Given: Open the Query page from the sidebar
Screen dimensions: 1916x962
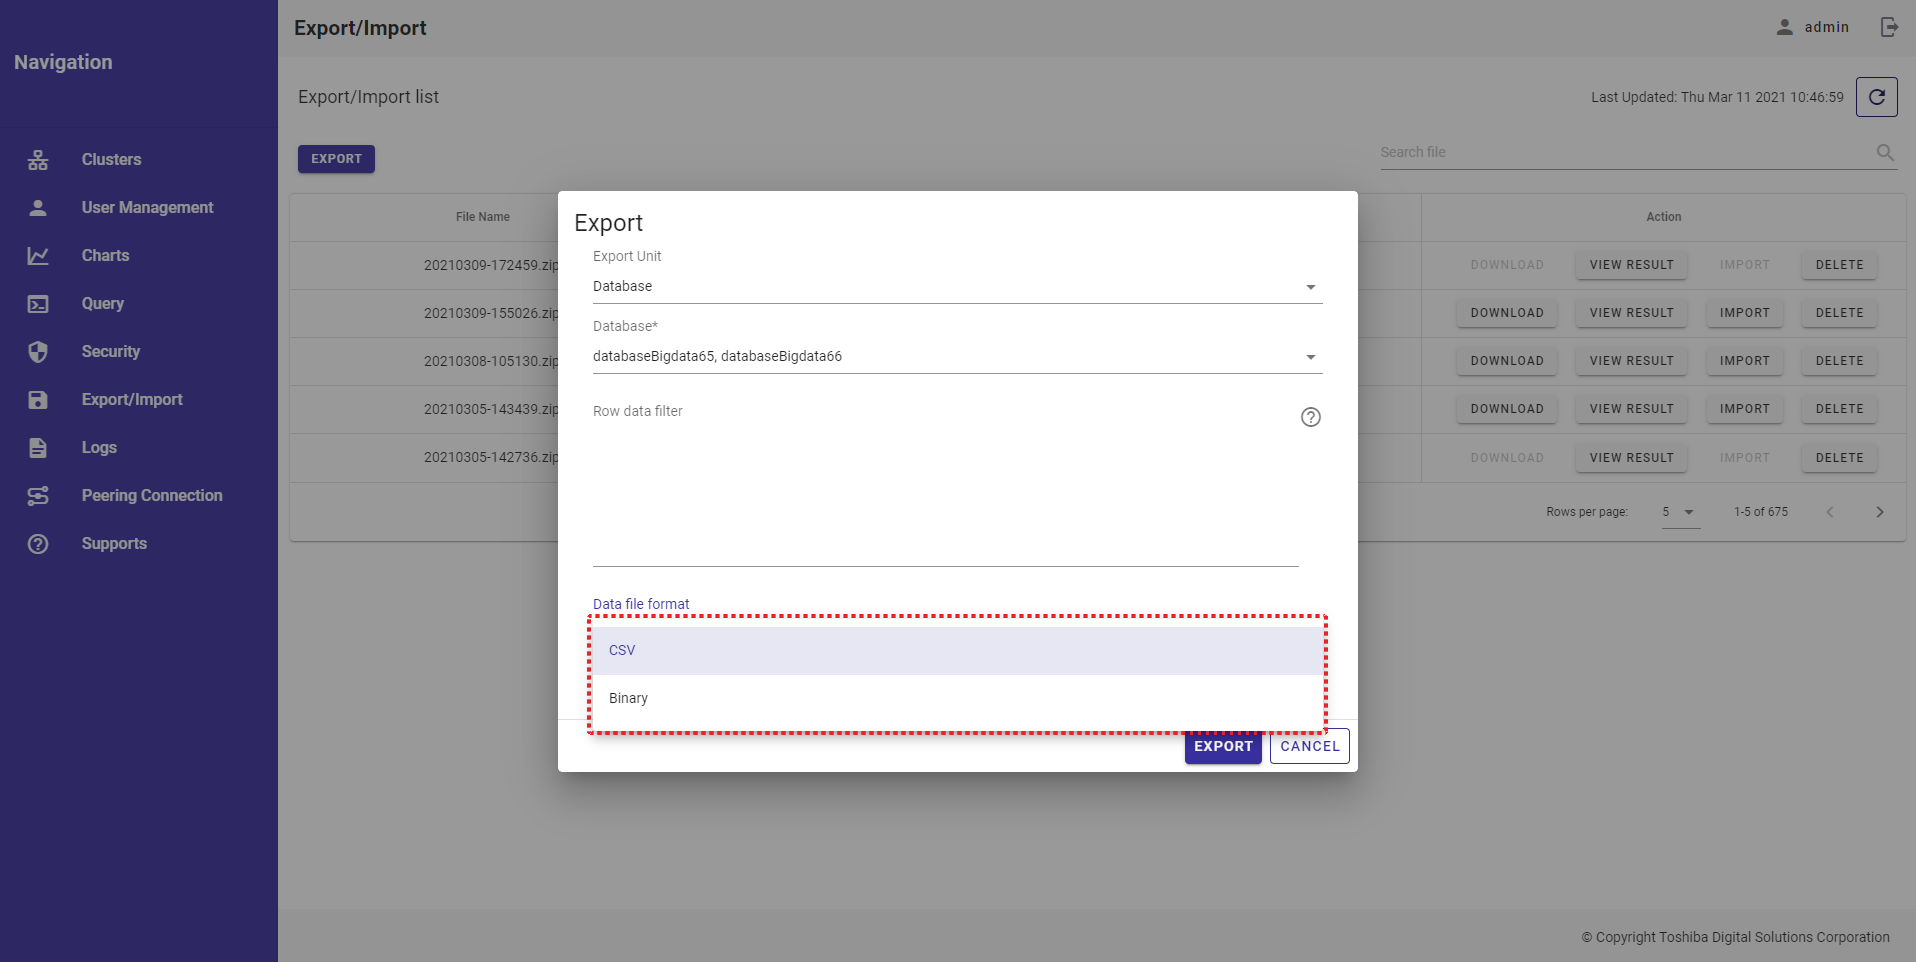Looking at the screenshot, I should pyautogui.click(x=103, y=303).
